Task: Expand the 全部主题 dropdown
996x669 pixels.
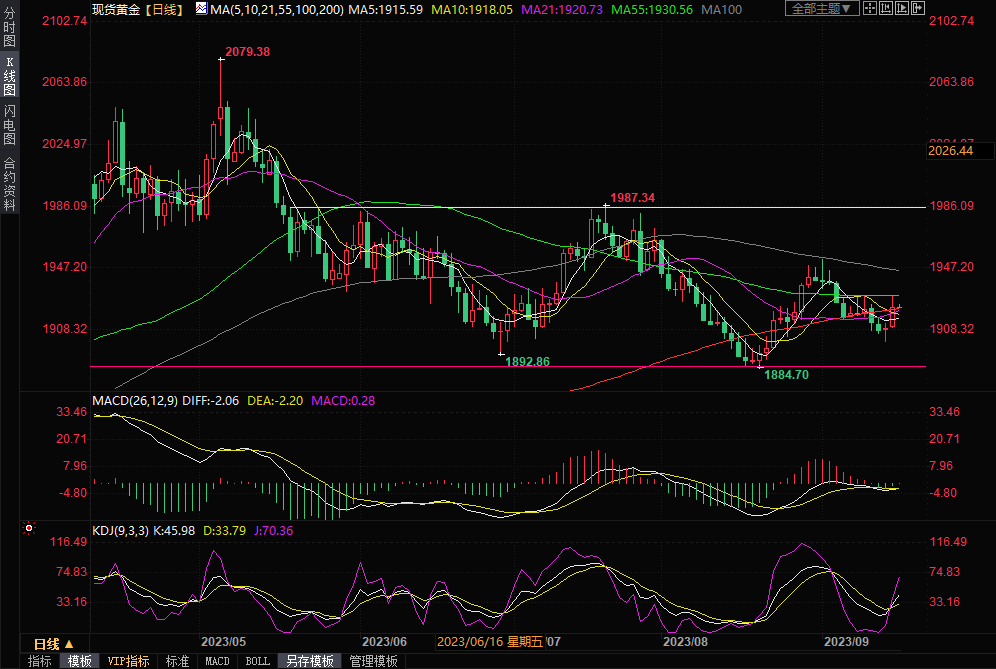Action: pos(821,8)
